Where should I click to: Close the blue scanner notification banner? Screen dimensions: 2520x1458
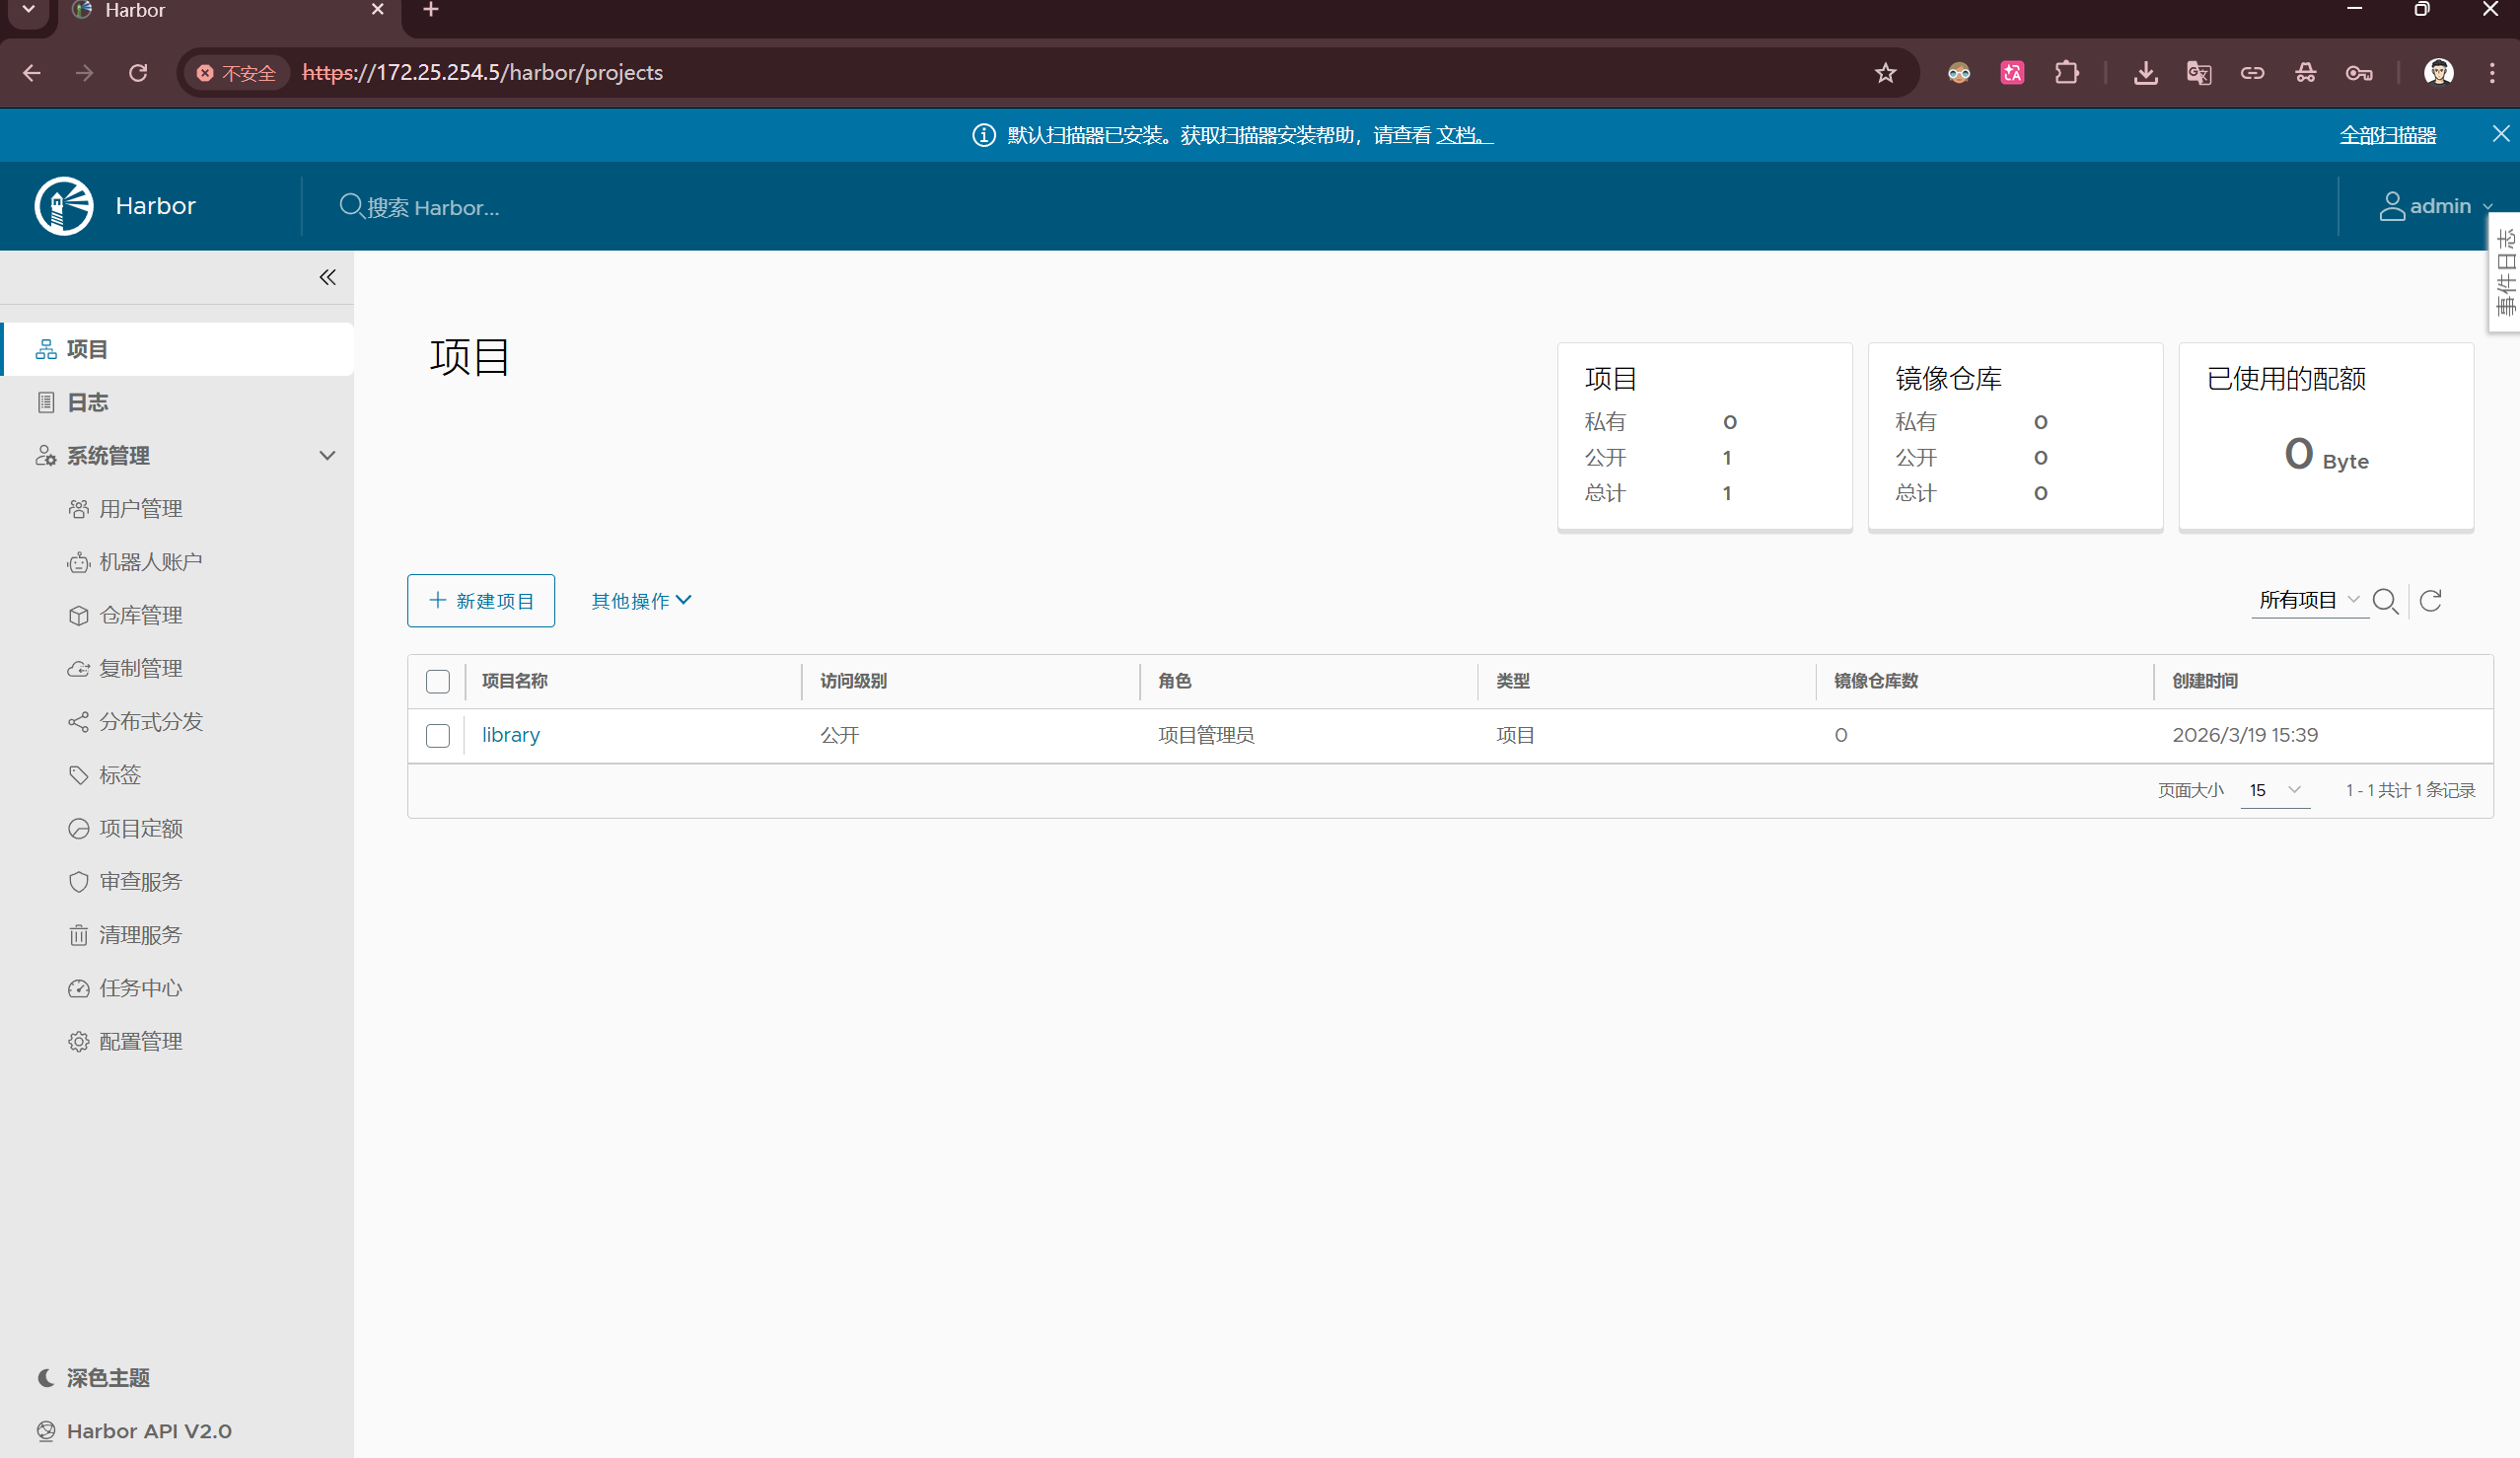click(x=2500, y=134)
